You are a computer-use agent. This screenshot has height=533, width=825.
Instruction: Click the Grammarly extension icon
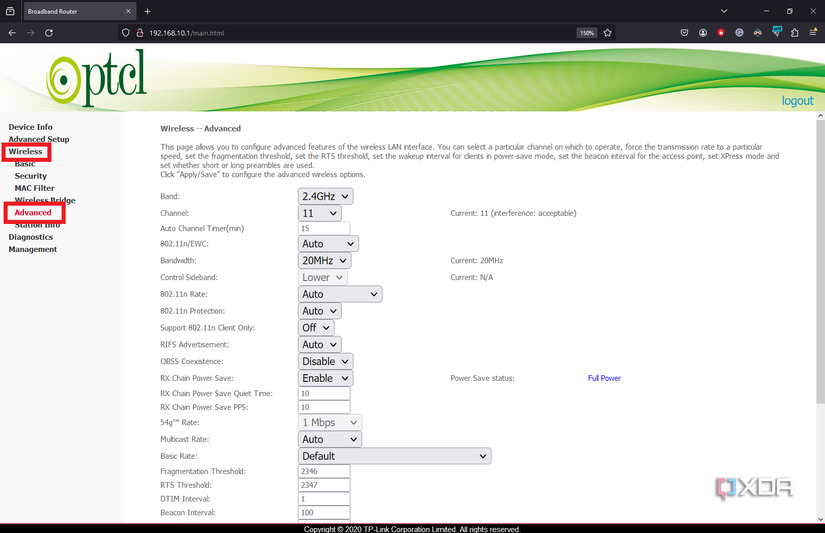[739, 33]
